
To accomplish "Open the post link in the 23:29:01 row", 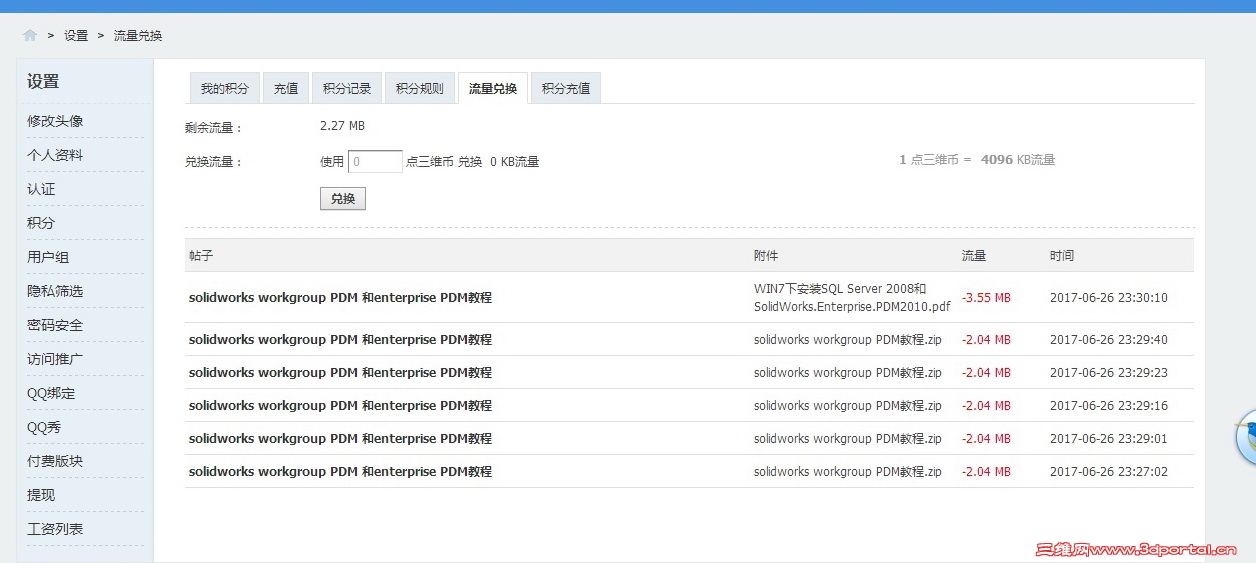I will pyautogui.click(x=340, y=438).
